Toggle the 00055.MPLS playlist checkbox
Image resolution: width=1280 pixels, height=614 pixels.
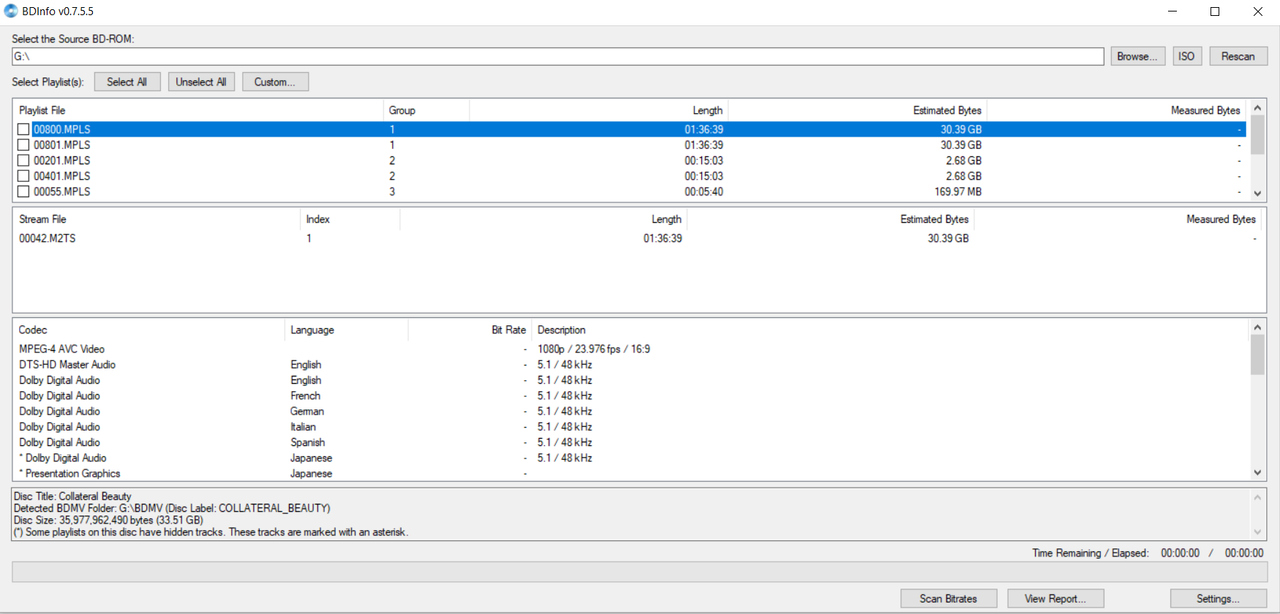23,192
